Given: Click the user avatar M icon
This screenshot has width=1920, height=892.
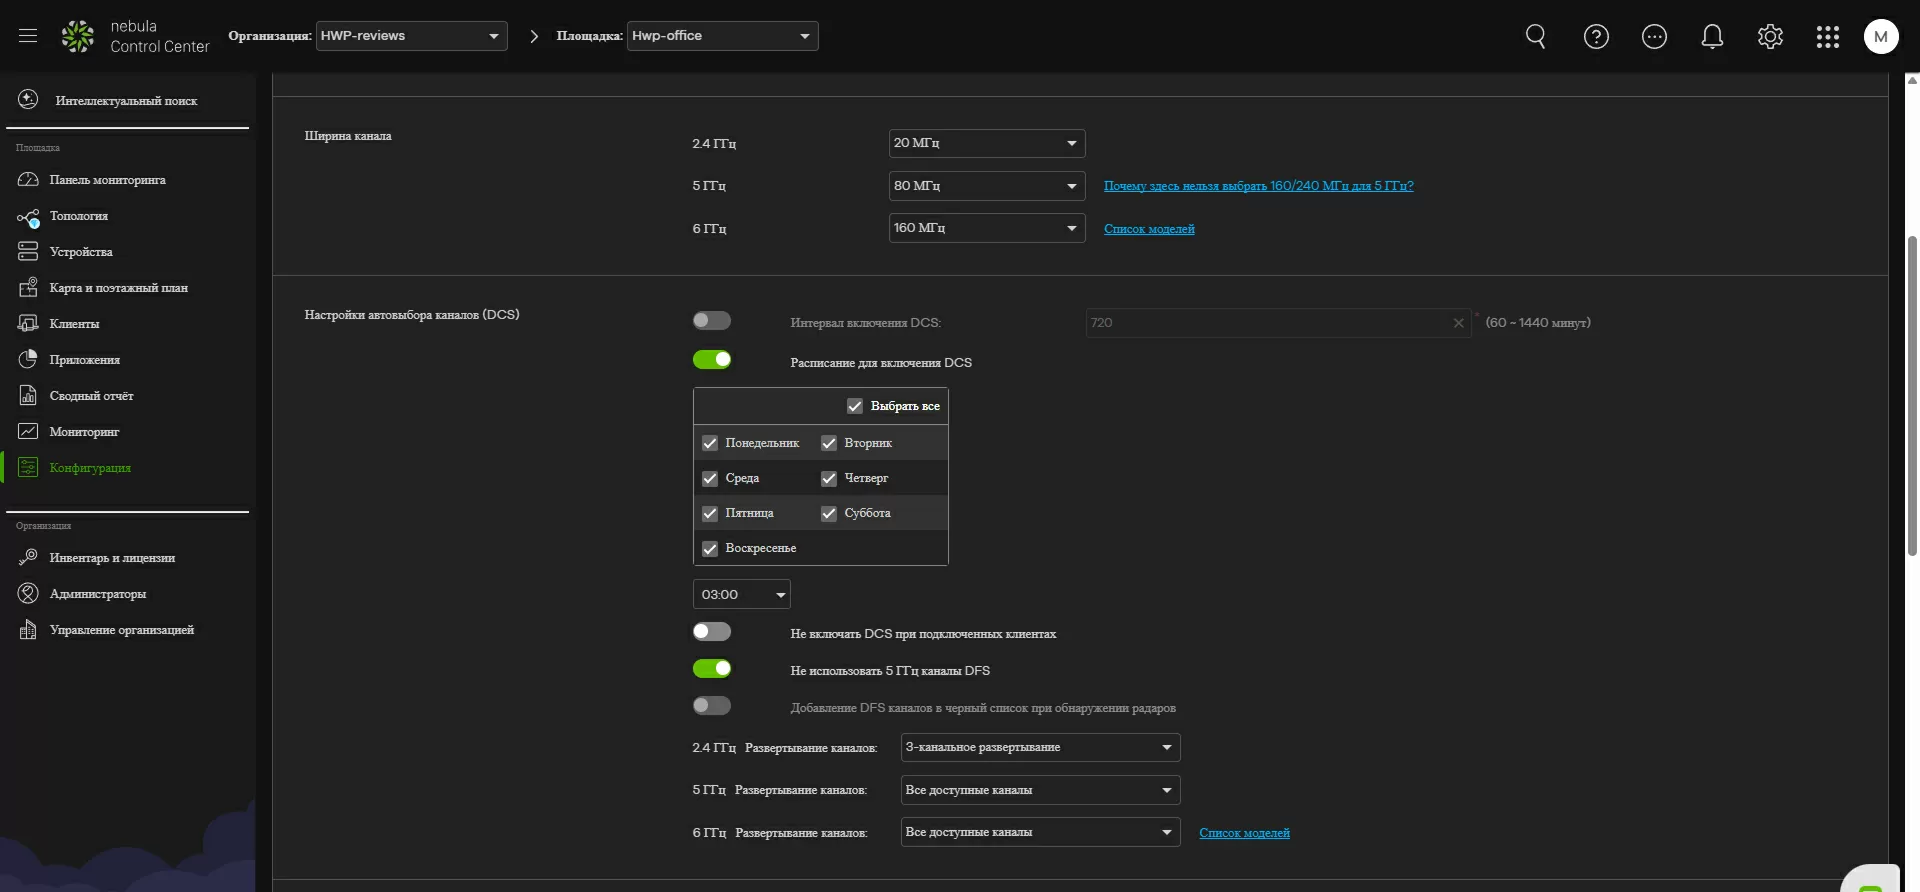Looking at the screenshot, I should coord(1880,37).
